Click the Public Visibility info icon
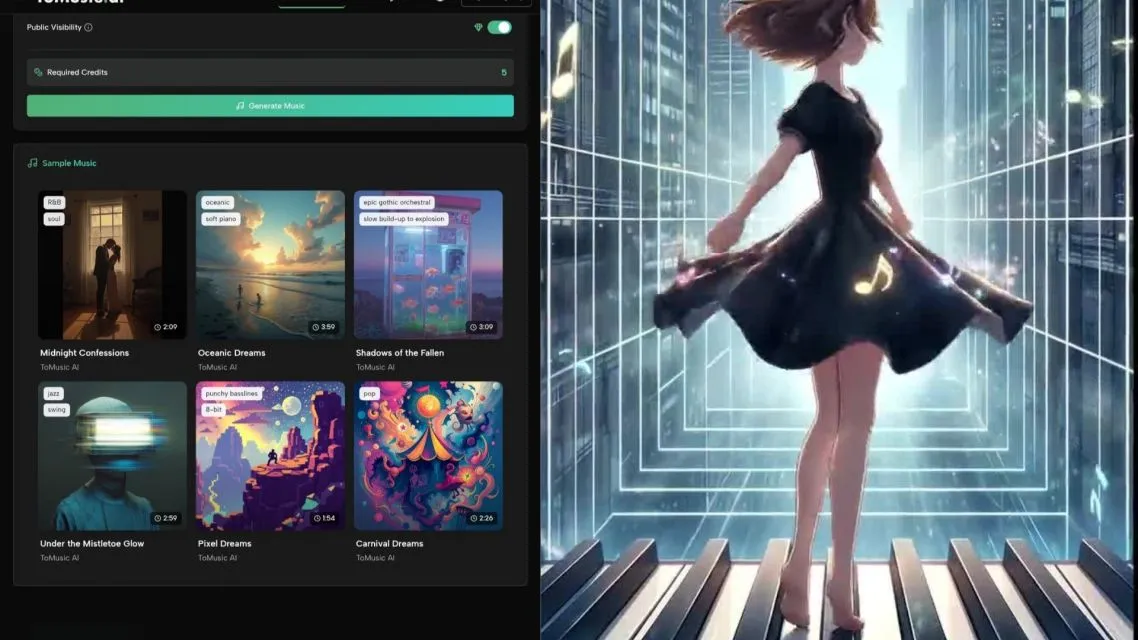 (89, 28)
